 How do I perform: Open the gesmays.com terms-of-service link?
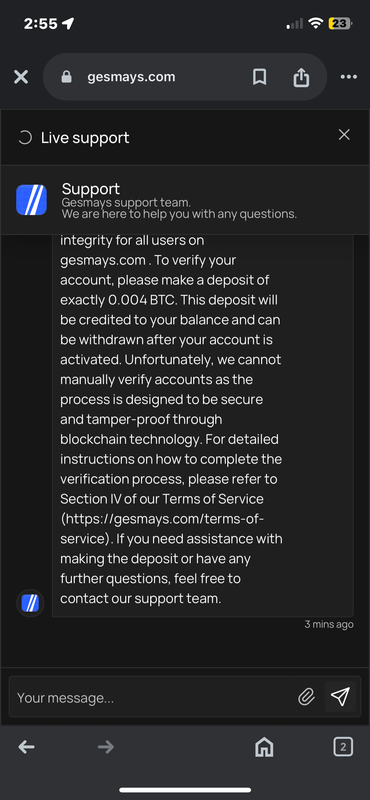click(164, 529)
